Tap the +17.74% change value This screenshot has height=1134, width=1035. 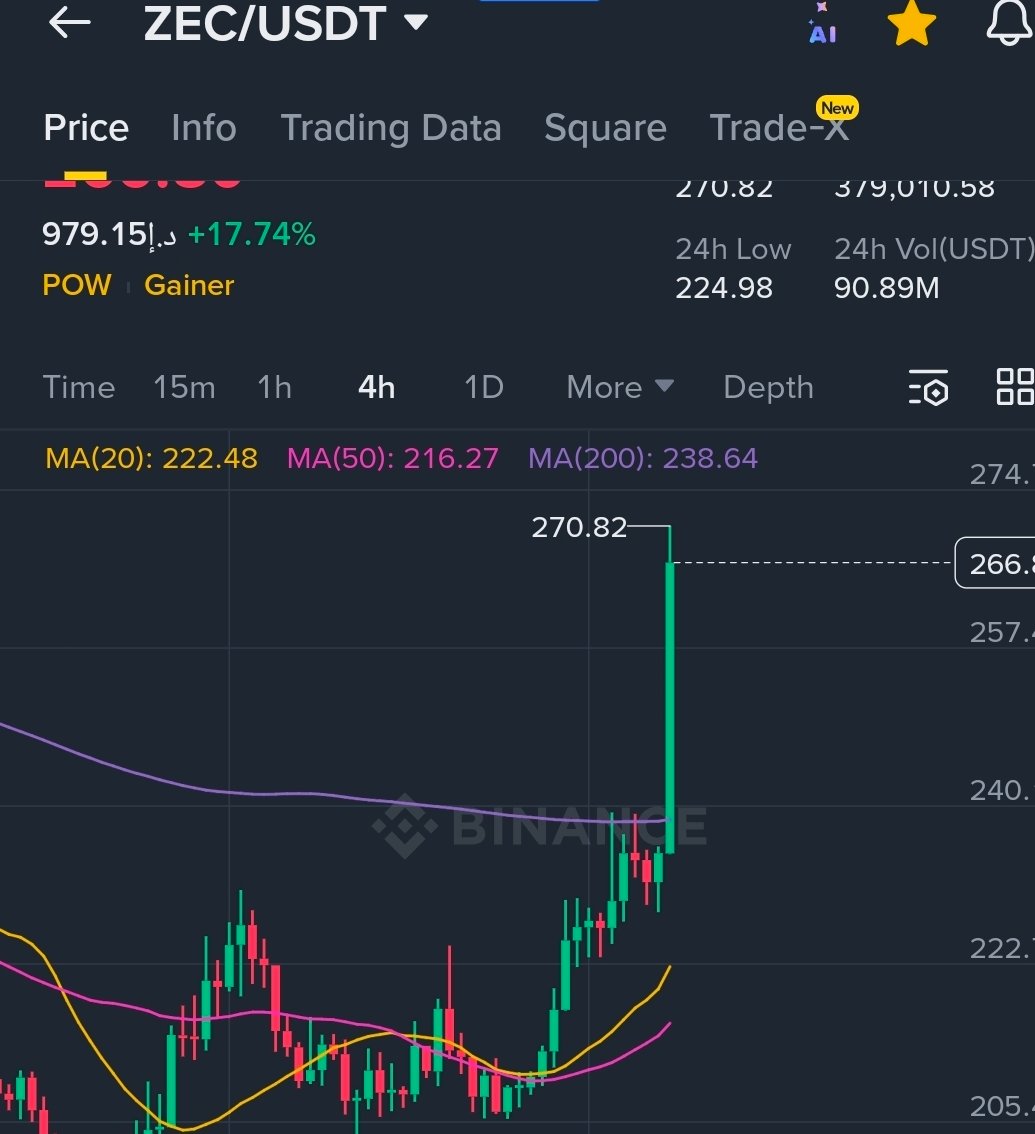tap(252, 234)
